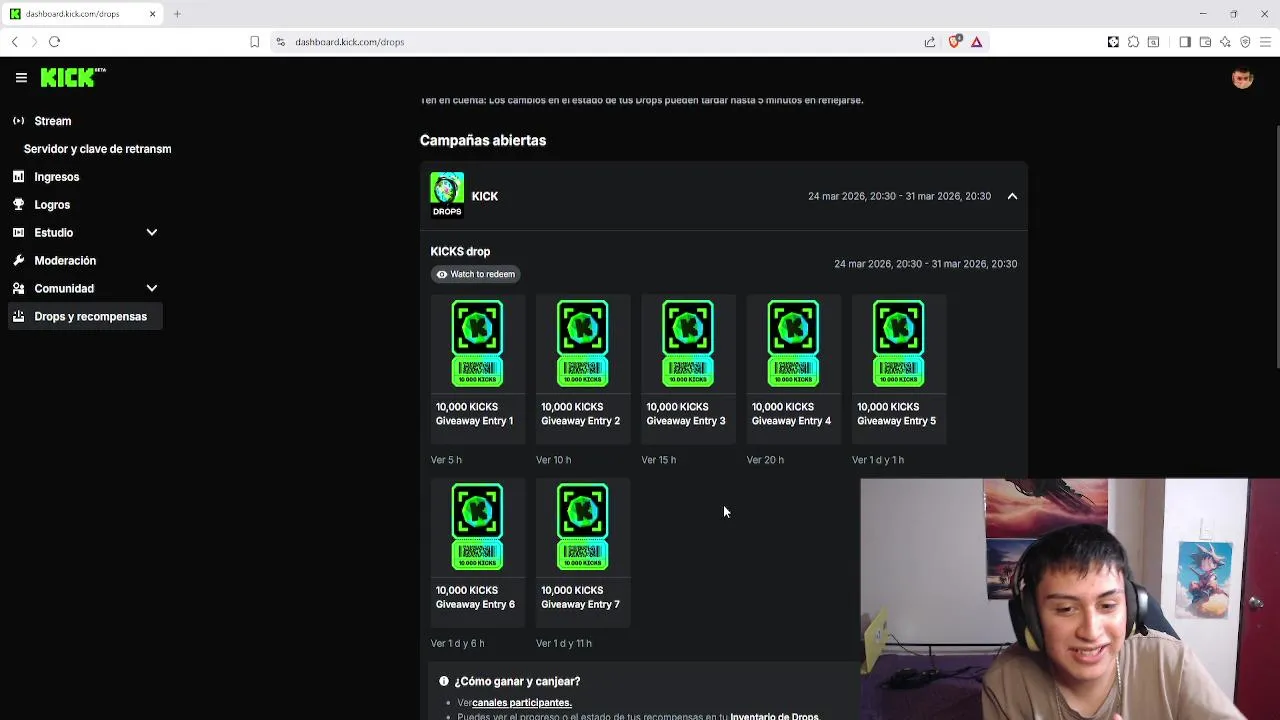Click the Moderación wrench icon
The image size is (1280, 720).
coord(18,261)
